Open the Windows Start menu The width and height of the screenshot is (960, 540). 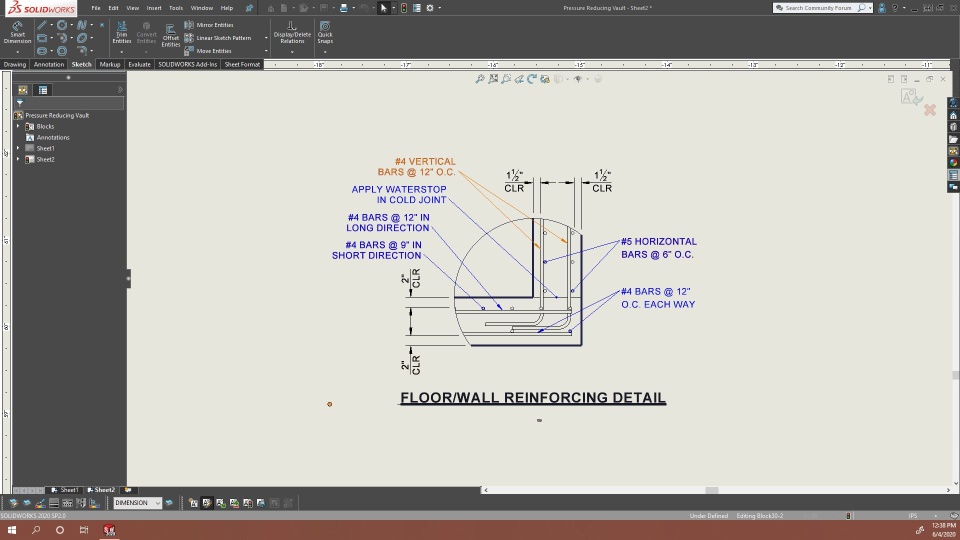(x=12, y=530)
